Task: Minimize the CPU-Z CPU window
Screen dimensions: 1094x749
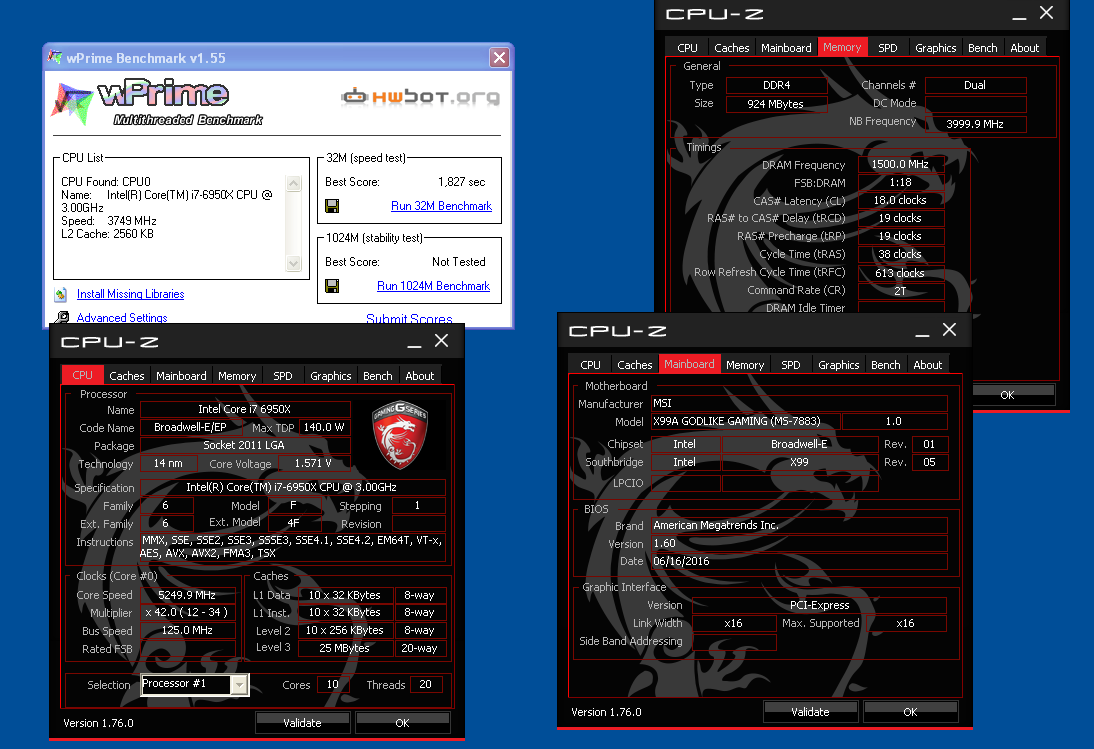Action: [414, 342]
